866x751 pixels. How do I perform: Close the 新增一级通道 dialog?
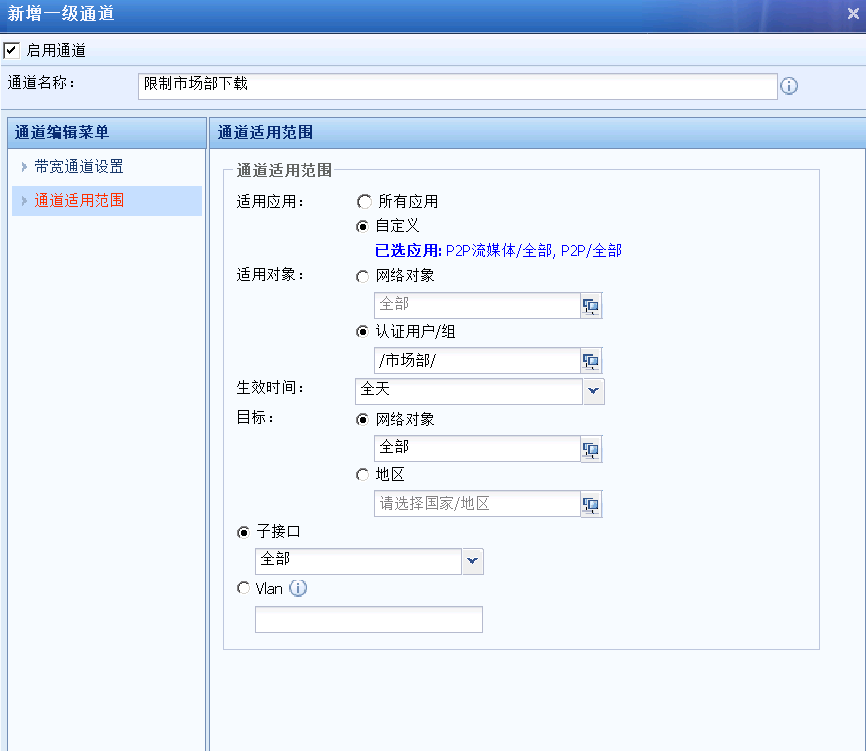point(853,14)
